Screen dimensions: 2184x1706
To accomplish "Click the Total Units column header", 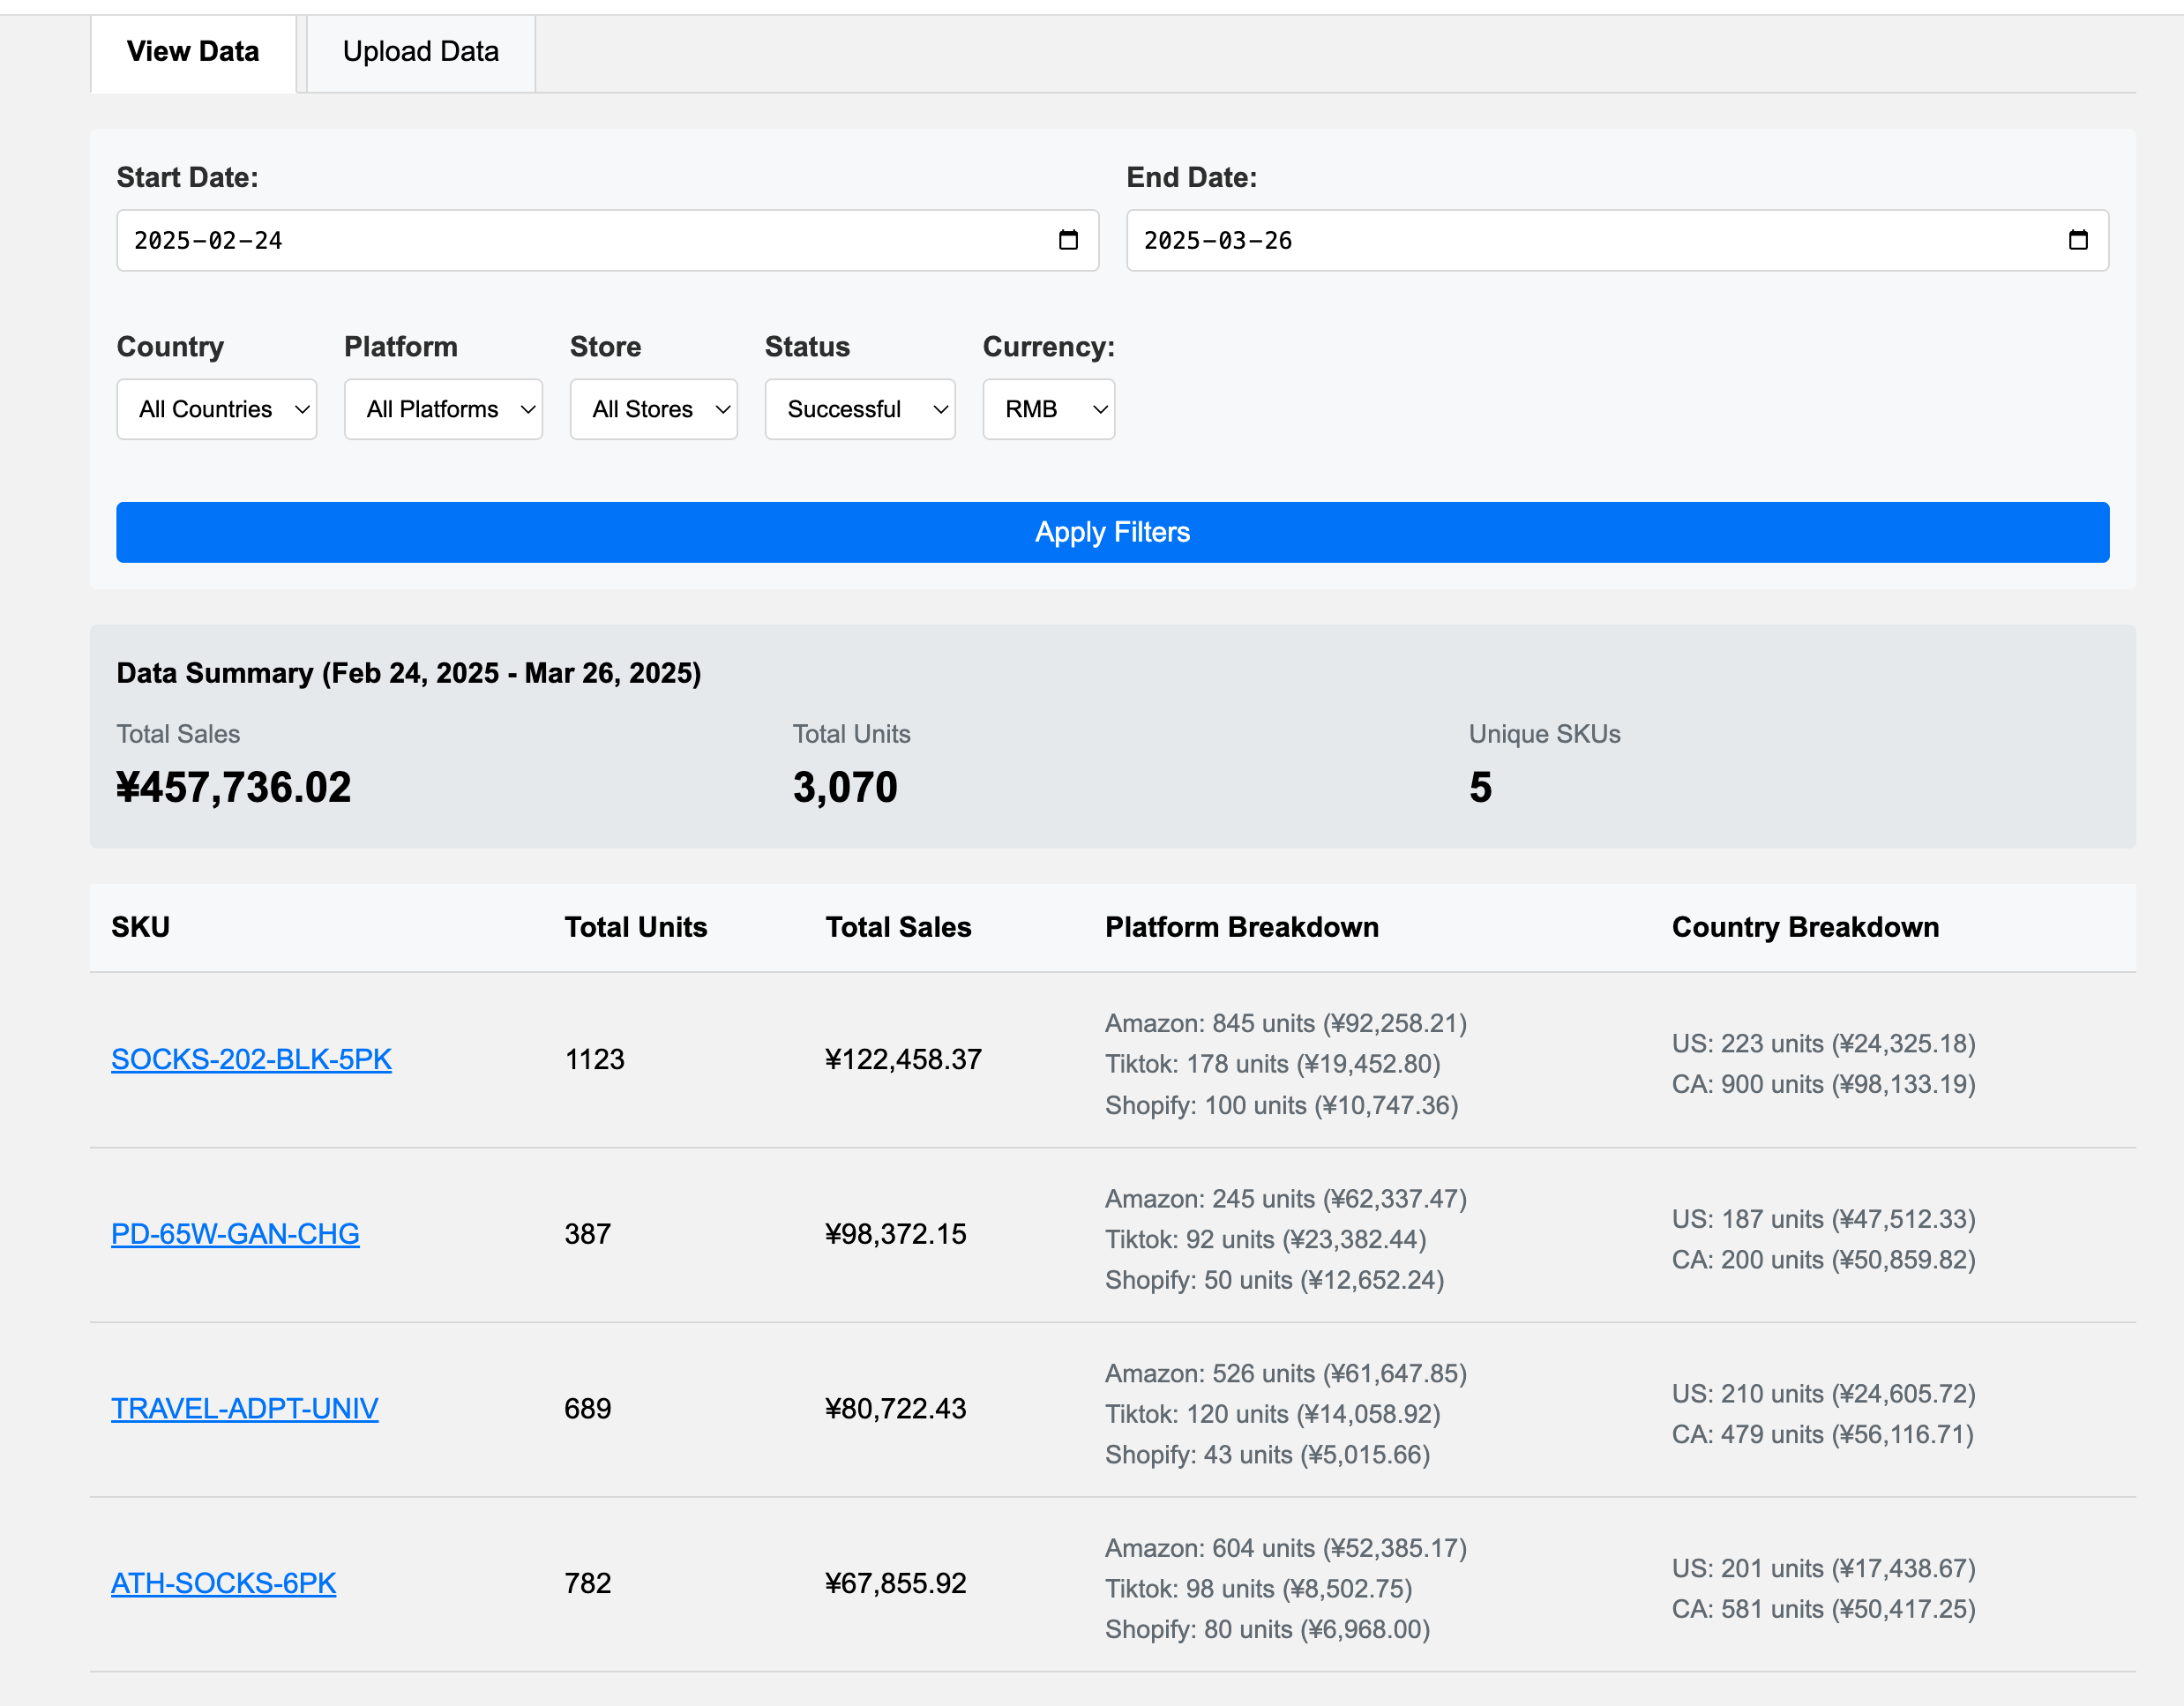I will [636, 927].
